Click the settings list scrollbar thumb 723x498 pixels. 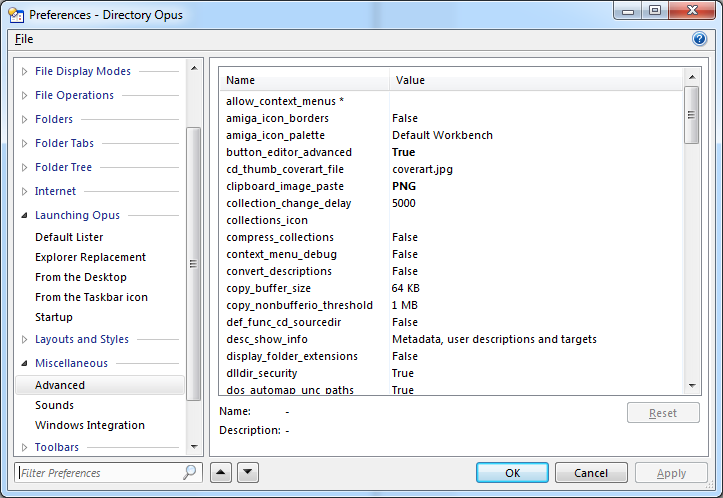[x=692, y=115]
